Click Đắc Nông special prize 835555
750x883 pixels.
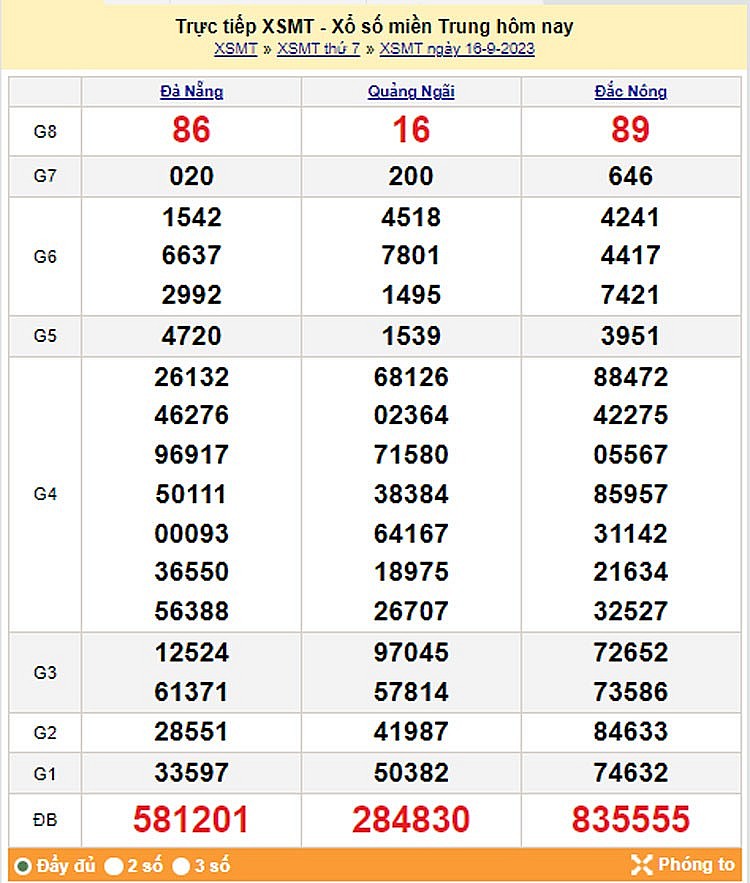coord(630,820)
